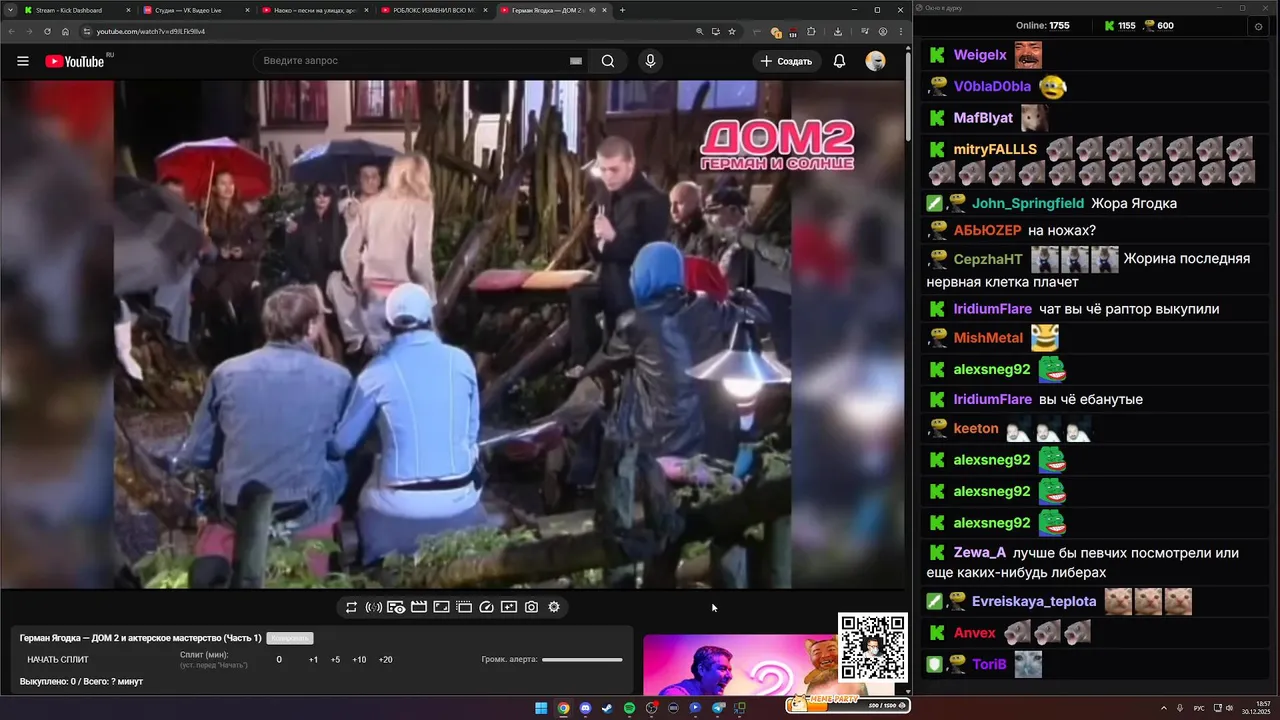1280x720 pixels.
Task: Click username CepzhaHT in chat
Action: (987, 258)
